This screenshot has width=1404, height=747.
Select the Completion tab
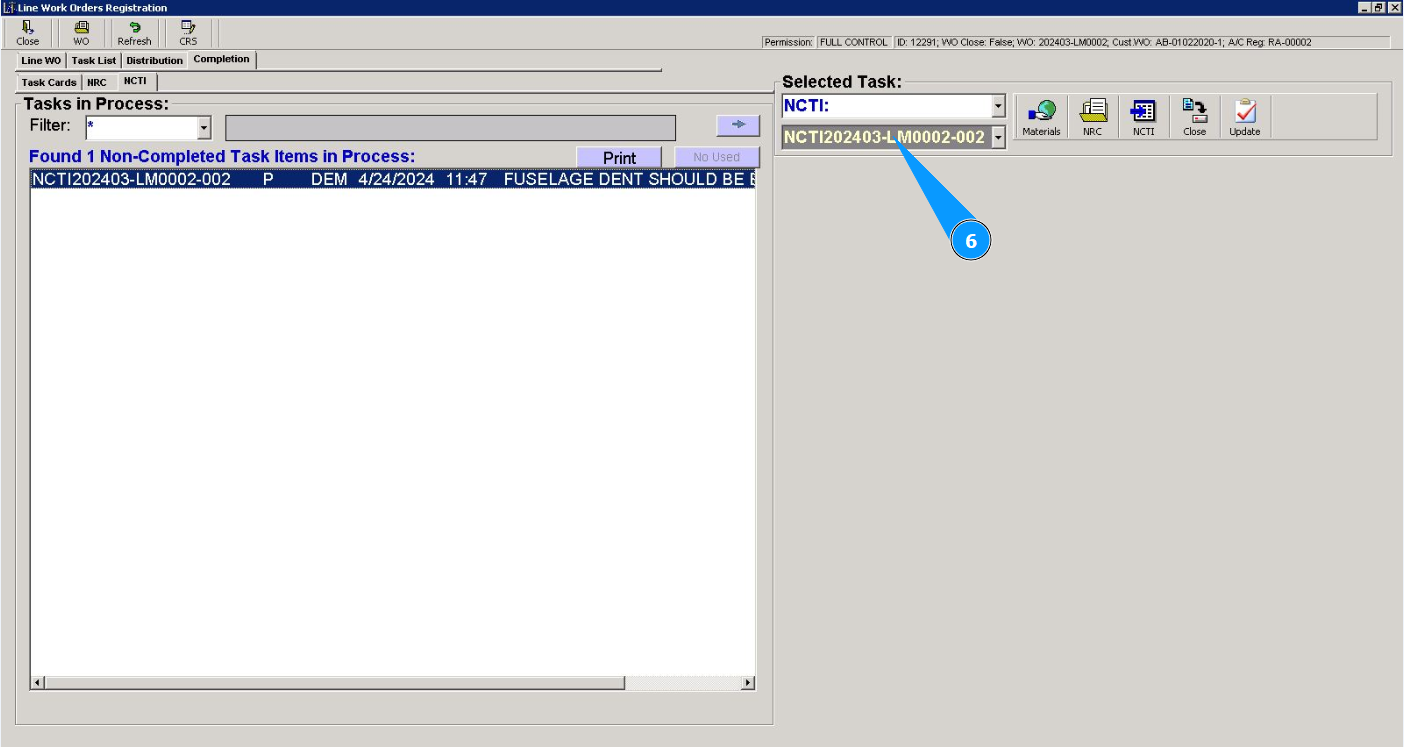click(x=222, y=60)
